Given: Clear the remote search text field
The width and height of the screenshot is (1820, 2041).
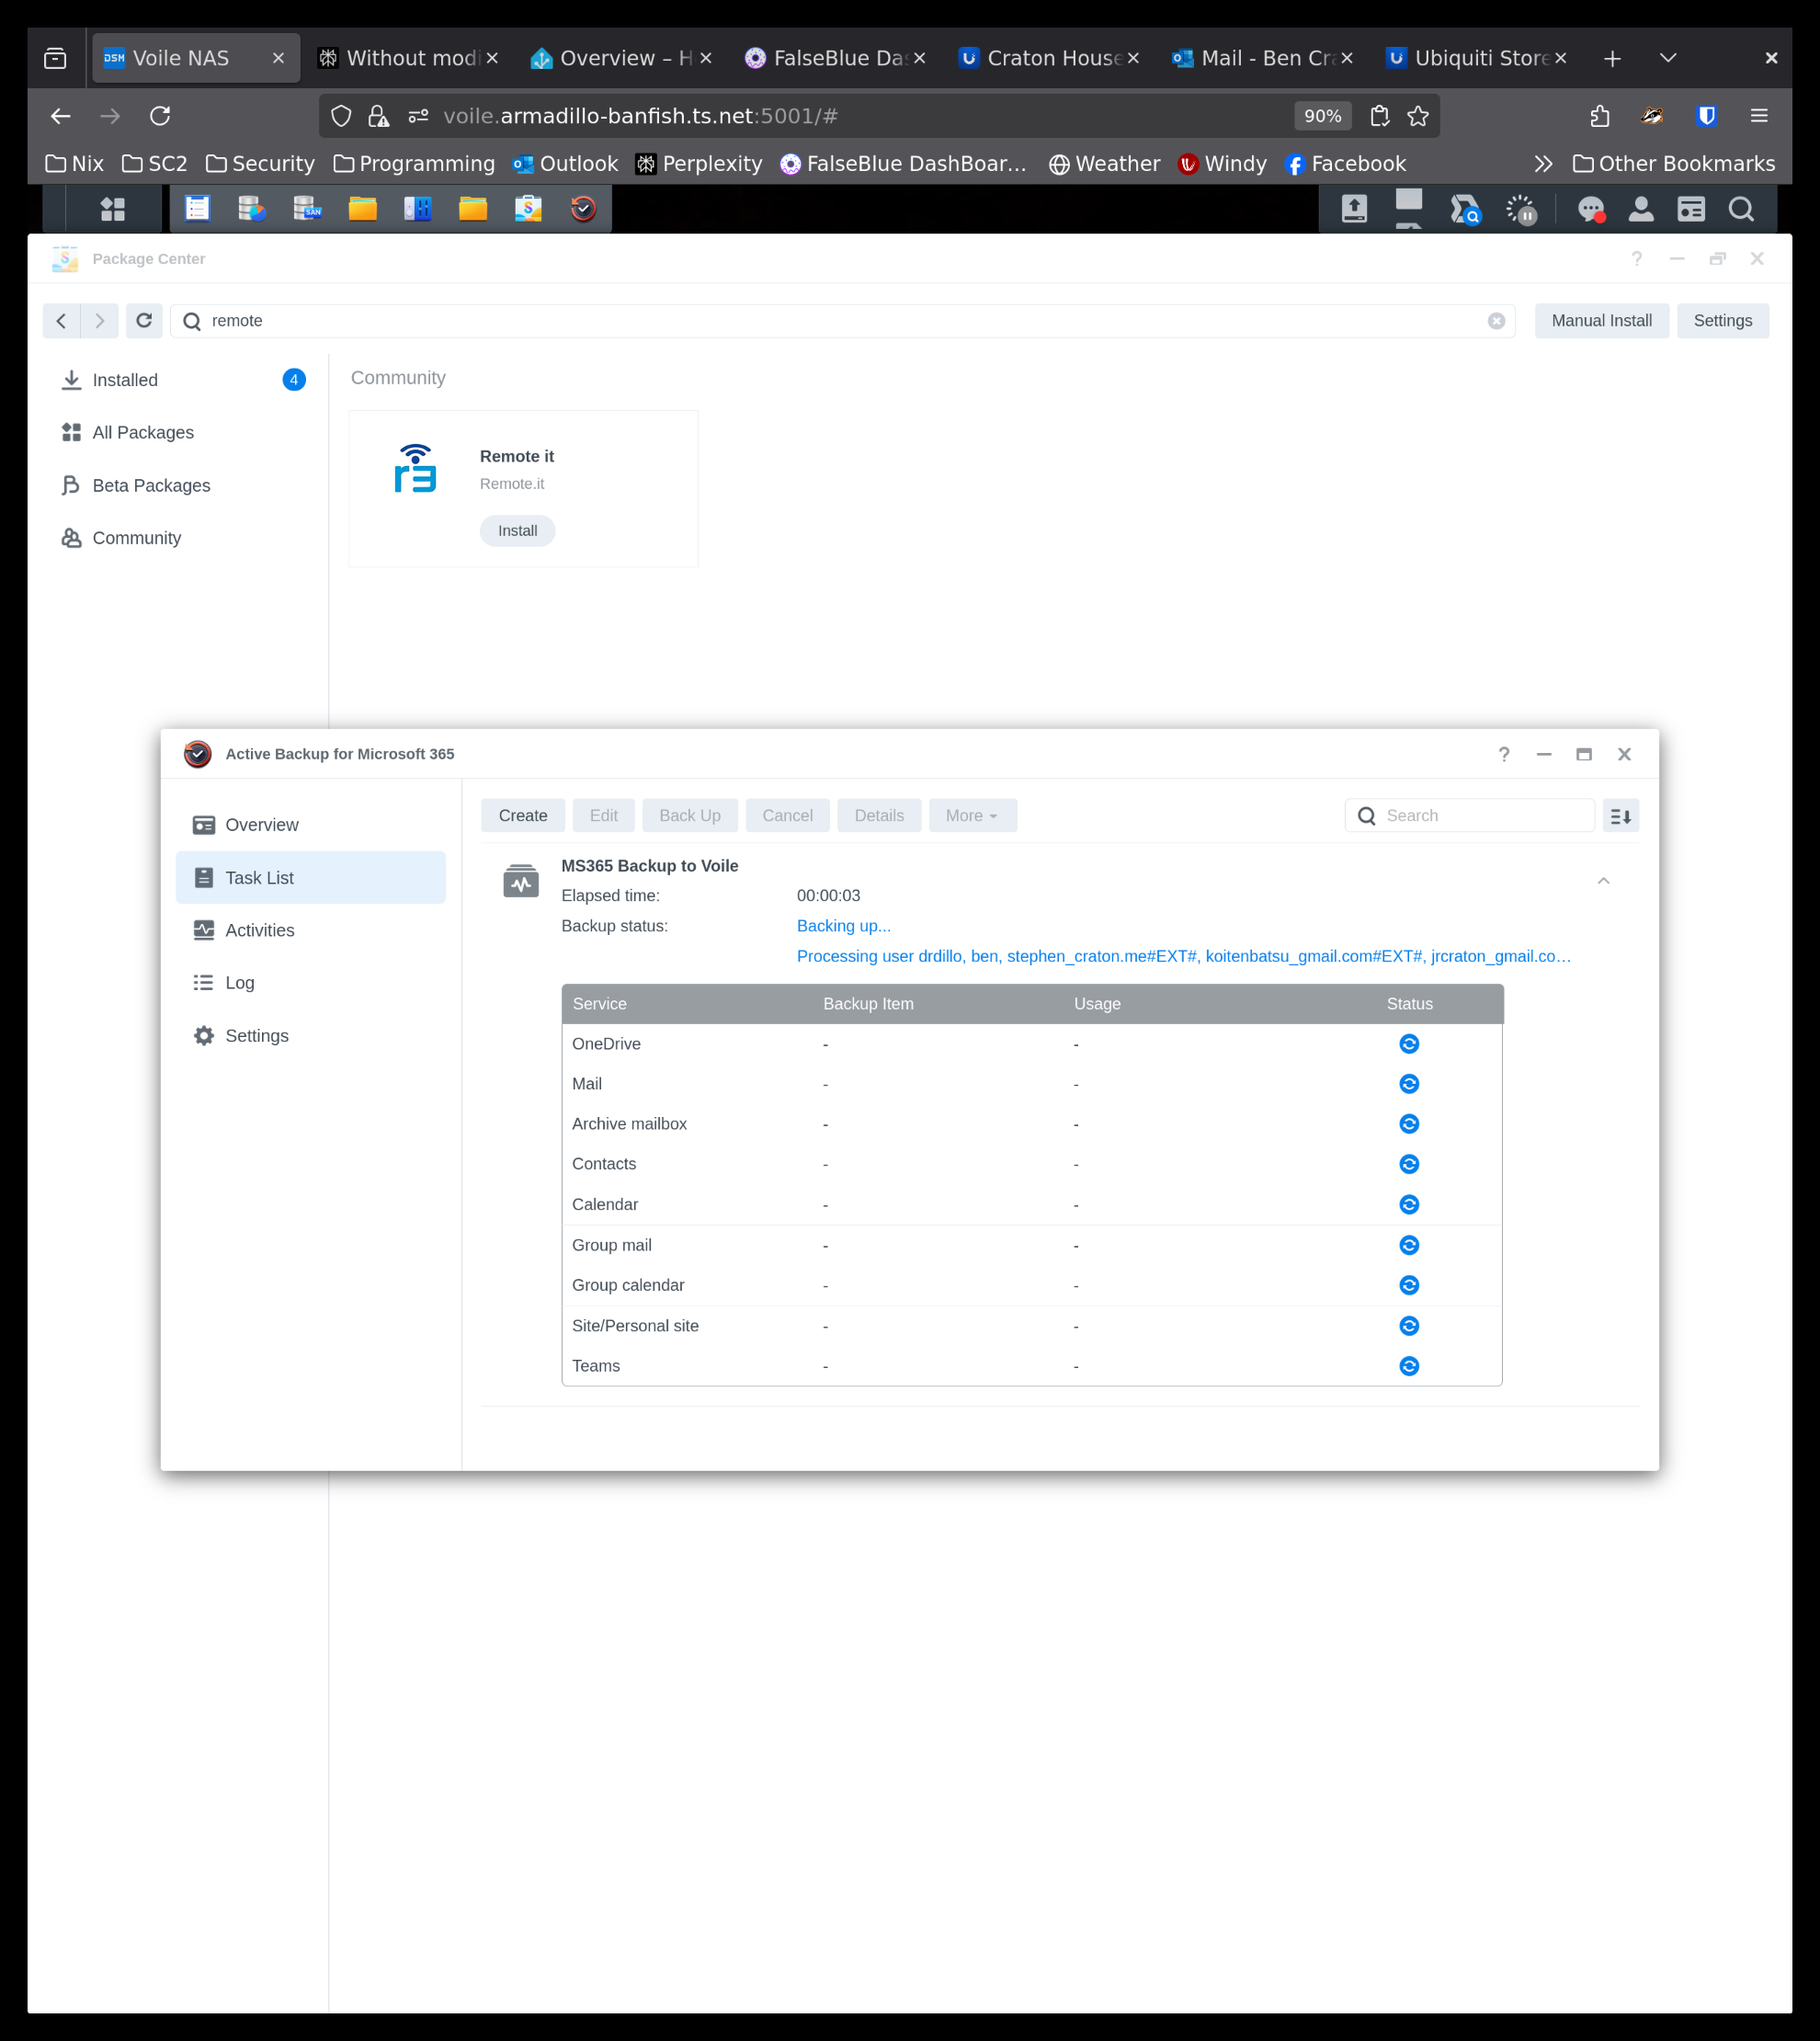Looking at the screenshot, I should click(x=1496, y=321).
